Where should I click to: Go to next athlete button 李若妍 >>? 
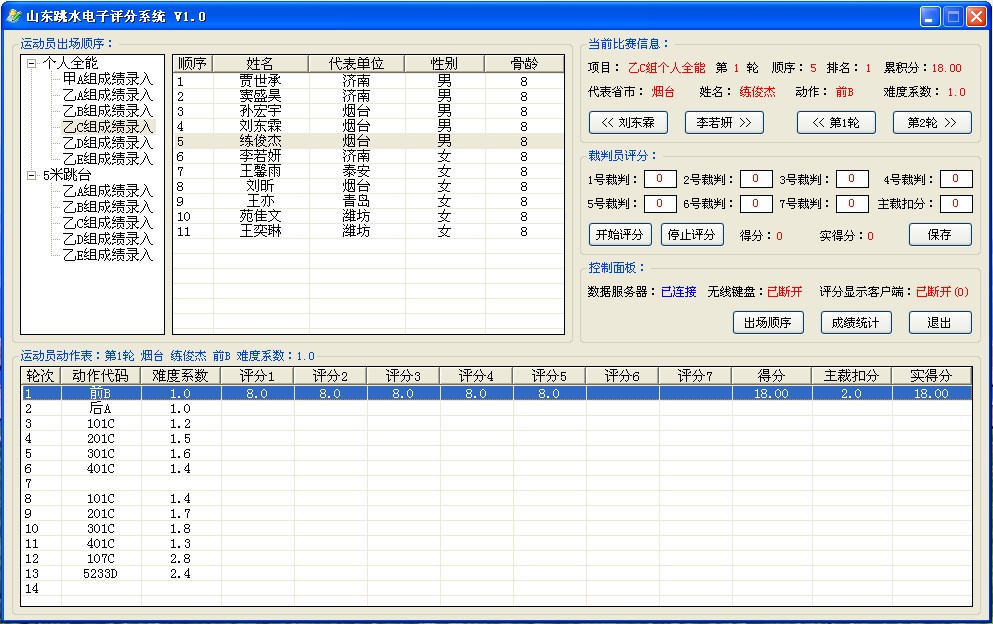point(724,122)
